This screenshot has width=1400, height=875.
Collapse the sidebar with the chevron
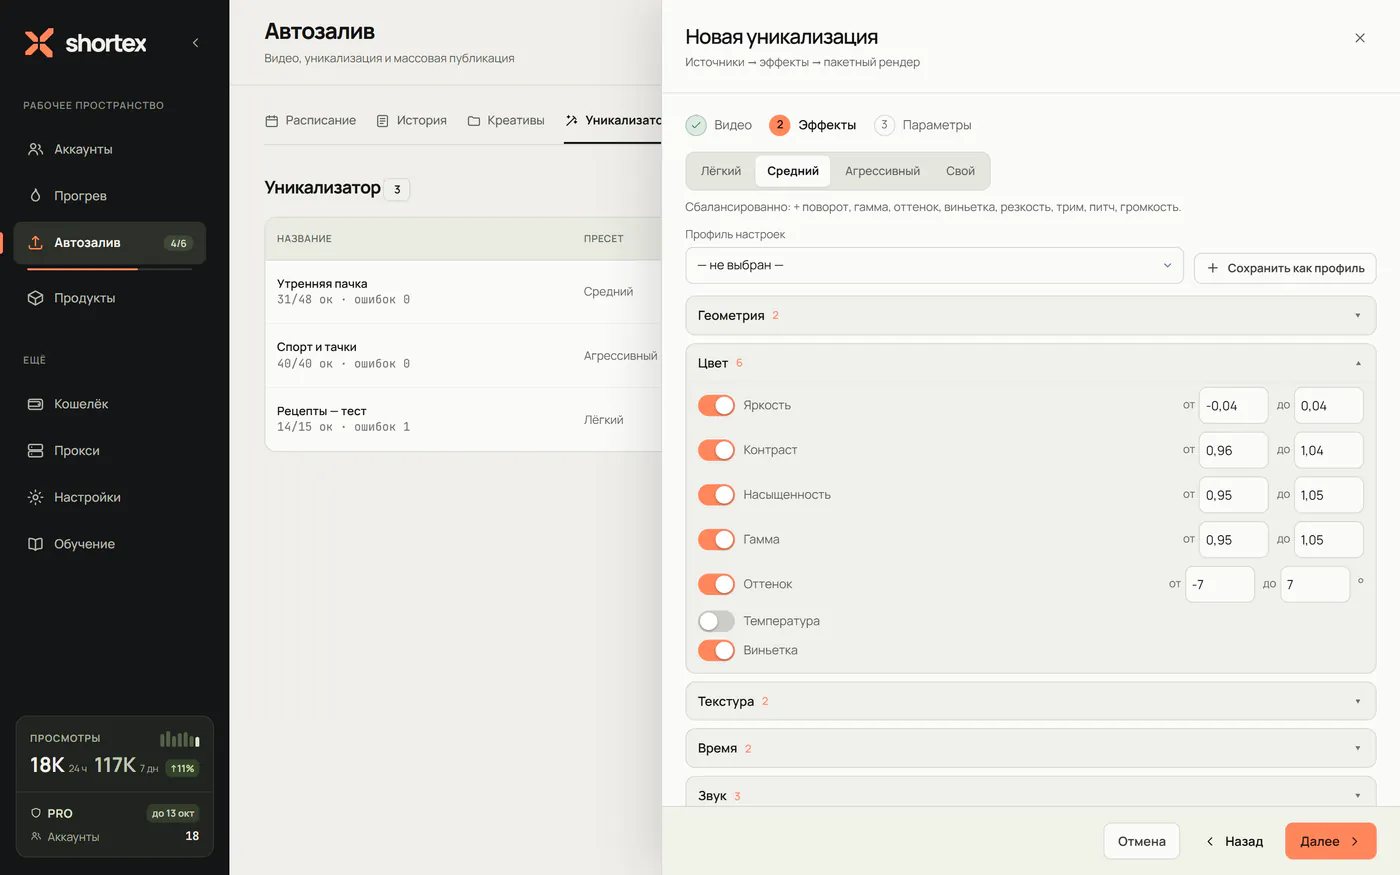point(195,43)
